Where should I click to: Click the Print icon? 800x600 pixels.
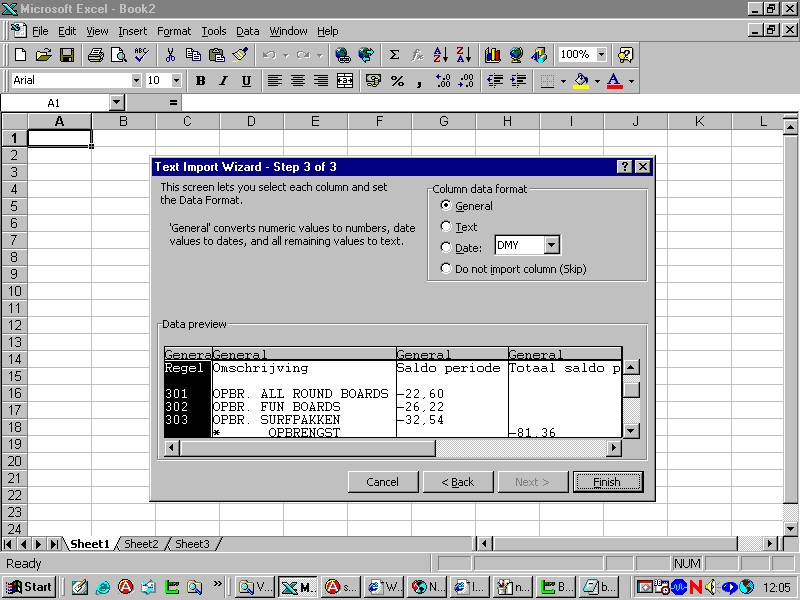96,55
